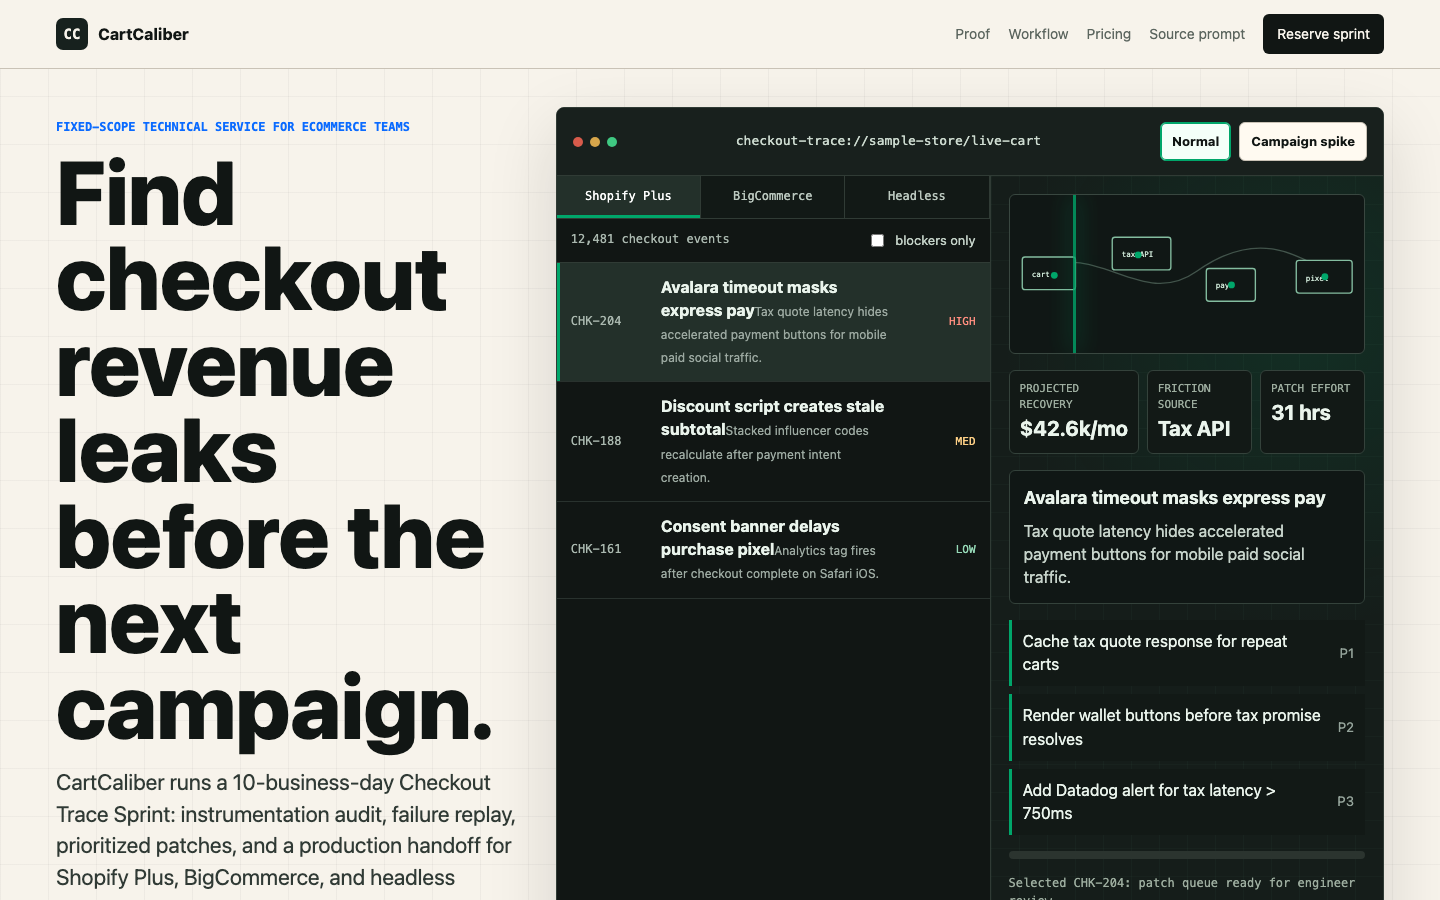This screenshot has width=1440, height=900.
Task: Click the Projected Recovery $42.6k/mo card
Action: click(x=1073, y=412)
